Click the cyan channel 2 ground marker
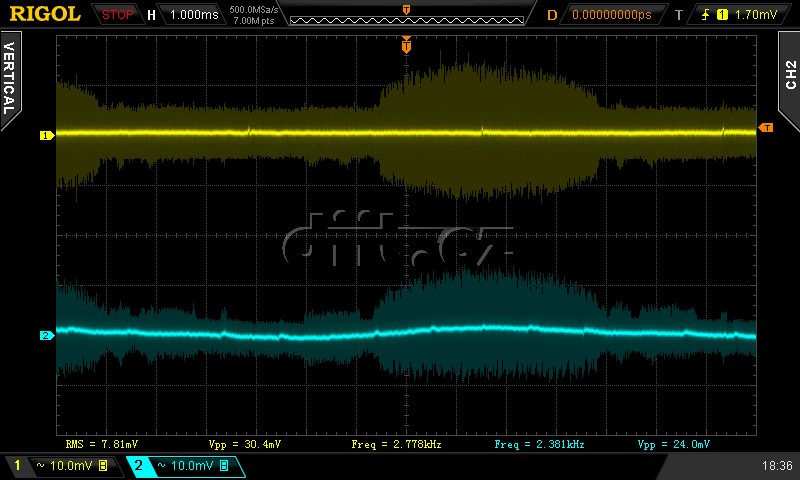The width and height of the screenshot is (800, 480). pos(45,336)
